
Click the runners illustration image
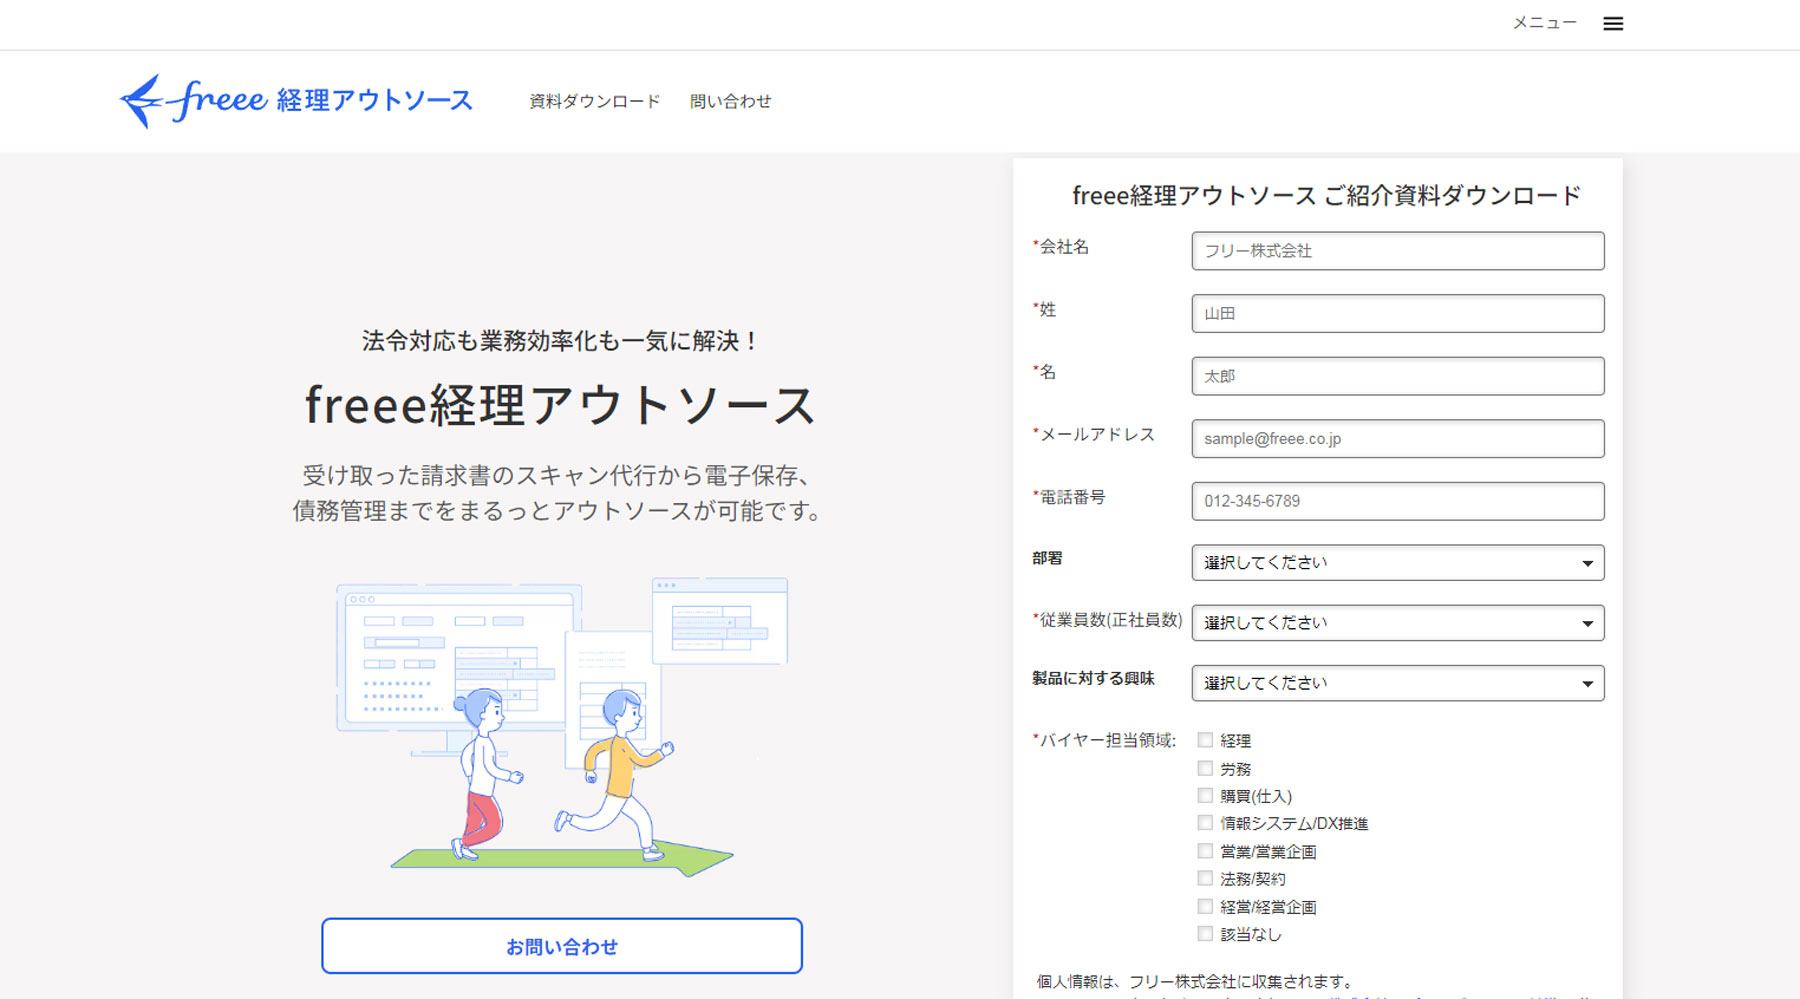point(562,727)
